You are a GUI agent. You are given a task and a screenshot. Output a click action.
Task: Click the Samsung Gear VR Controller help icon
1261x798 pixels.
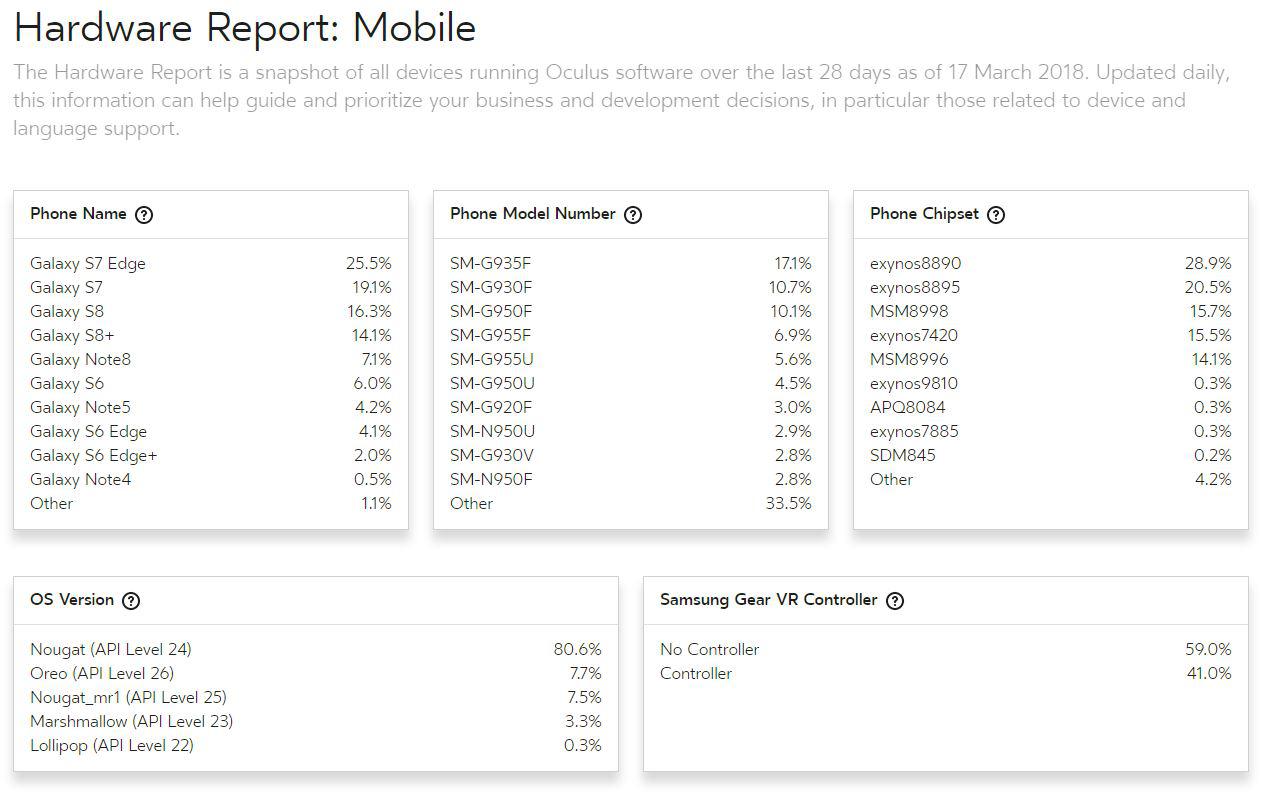pos(895,601)
